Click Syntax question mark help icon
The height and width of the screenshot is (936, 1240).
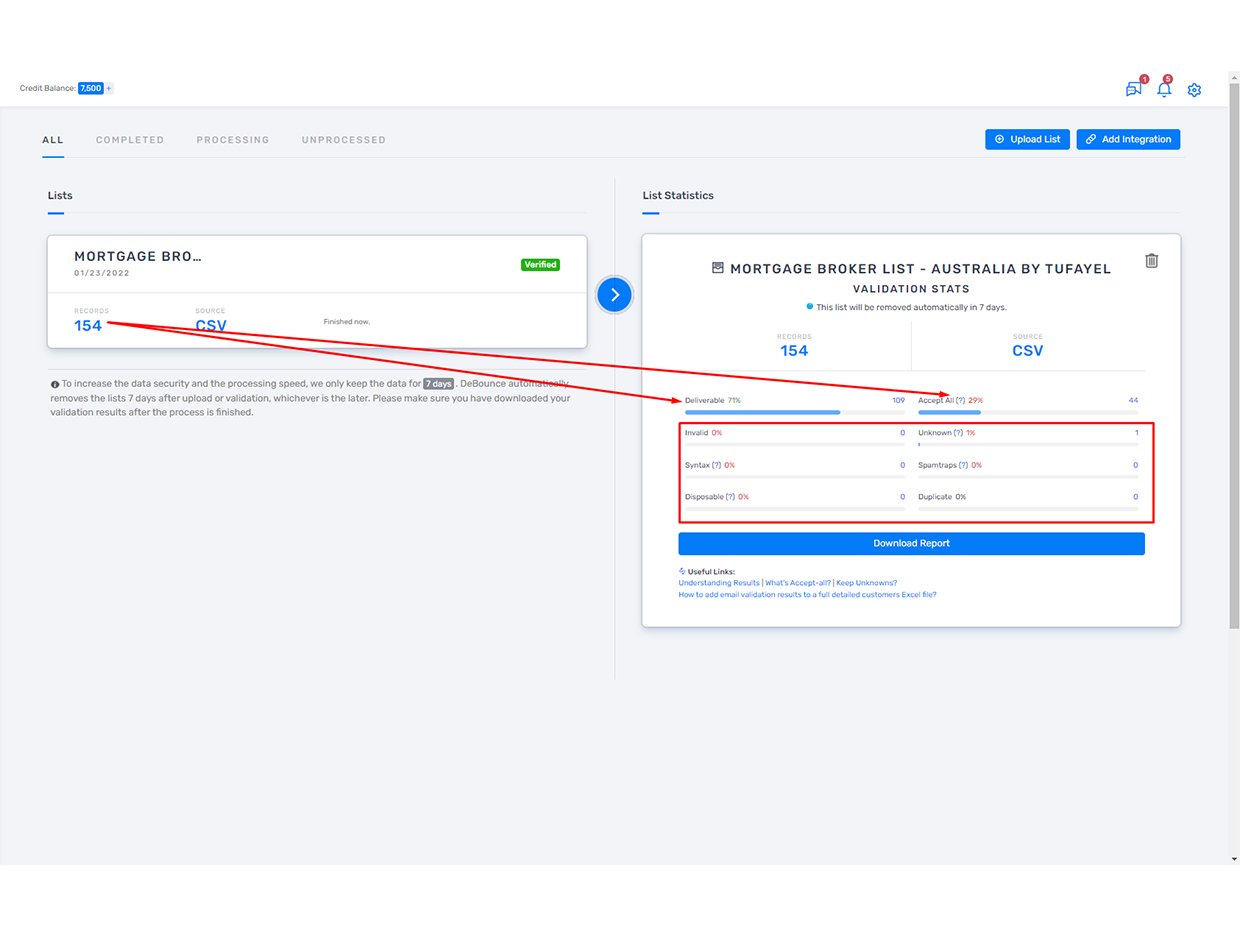pyautogui.click(x=716, y=465)
